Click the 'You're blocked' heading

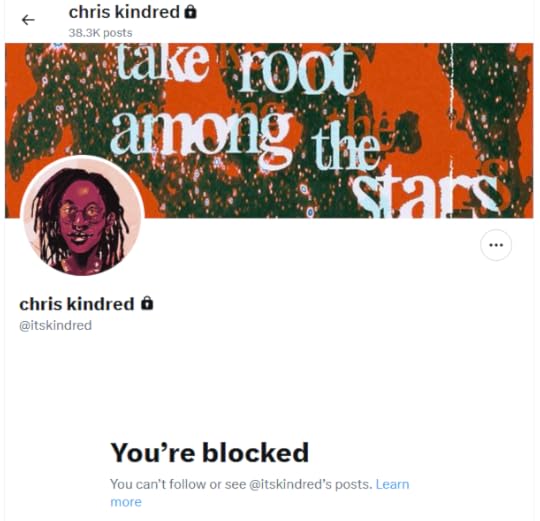coord(209,452)
